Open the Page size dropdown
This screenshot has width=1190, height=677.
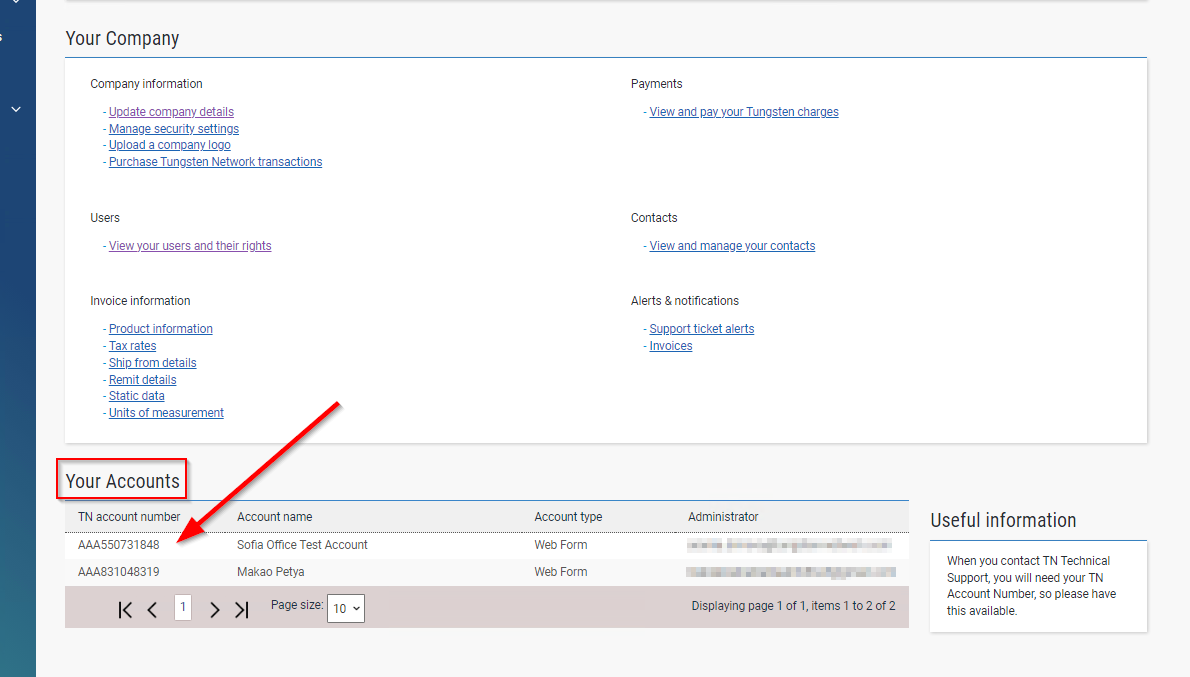(345, 608)
